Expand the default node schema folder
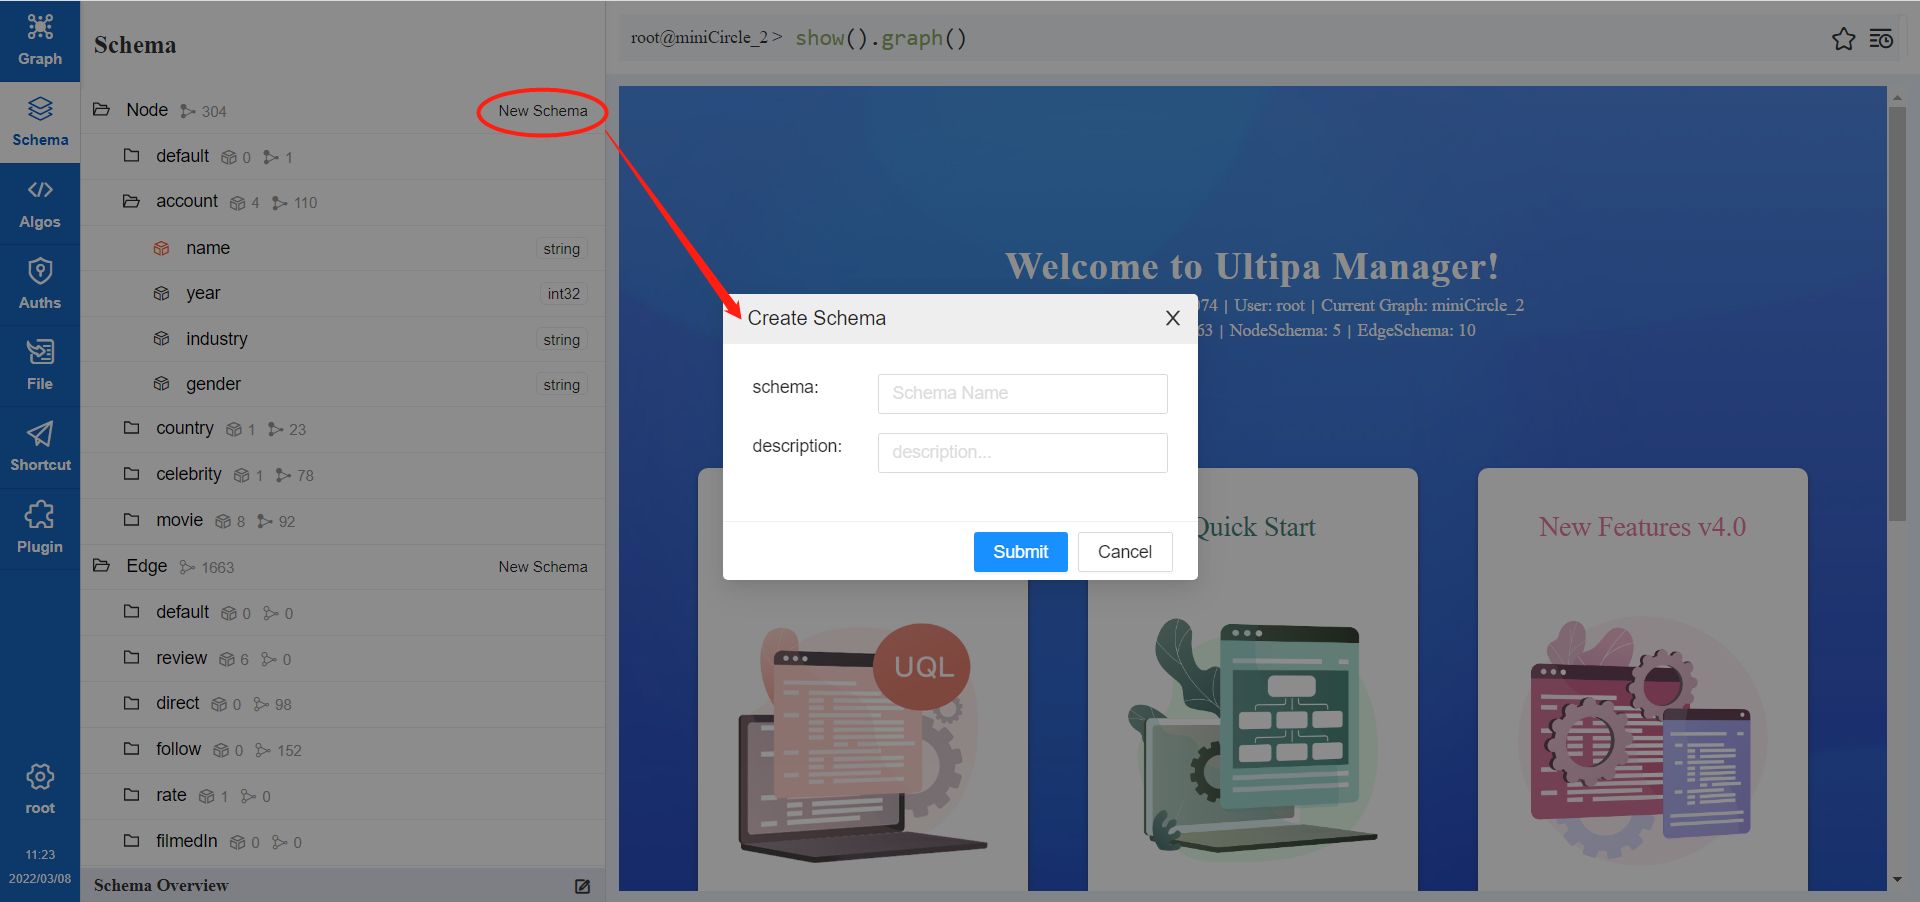The width and height of the screenshot is (1920, 902). coord(131,155)
